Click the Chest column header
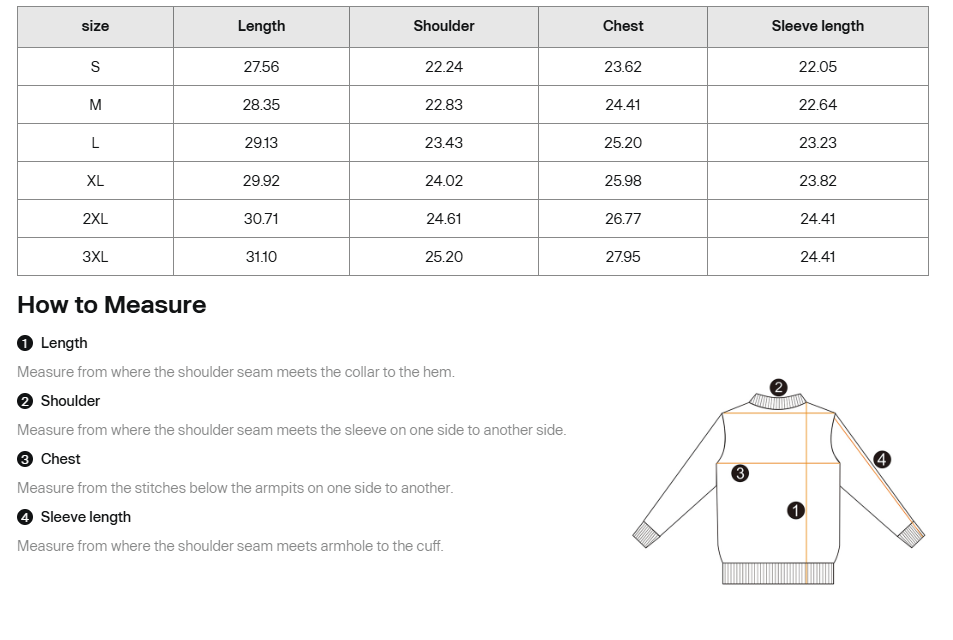953x640 pixels. click(623, 26)
